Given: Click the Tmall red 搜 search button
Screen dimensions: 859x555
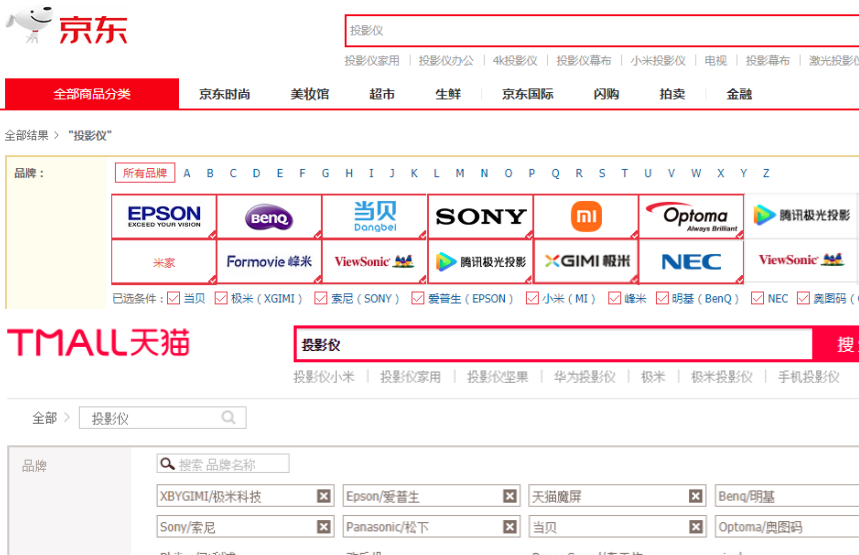Looking at the screenshot, I should coord(836,345).
